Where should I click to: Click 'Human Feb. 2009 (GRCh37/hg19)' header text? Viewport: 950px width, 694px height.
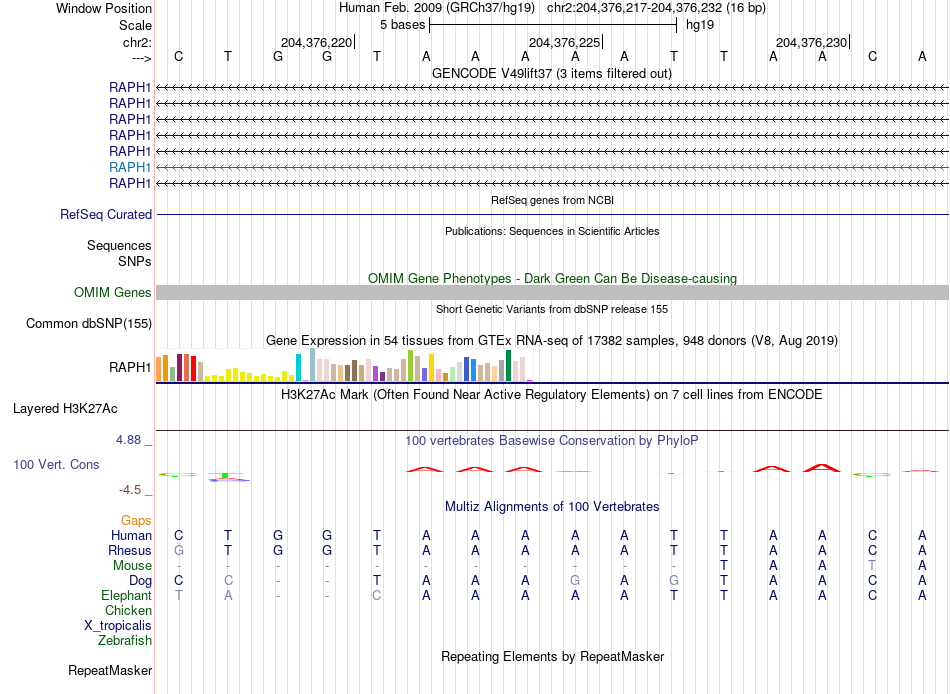tap(437, 8)
